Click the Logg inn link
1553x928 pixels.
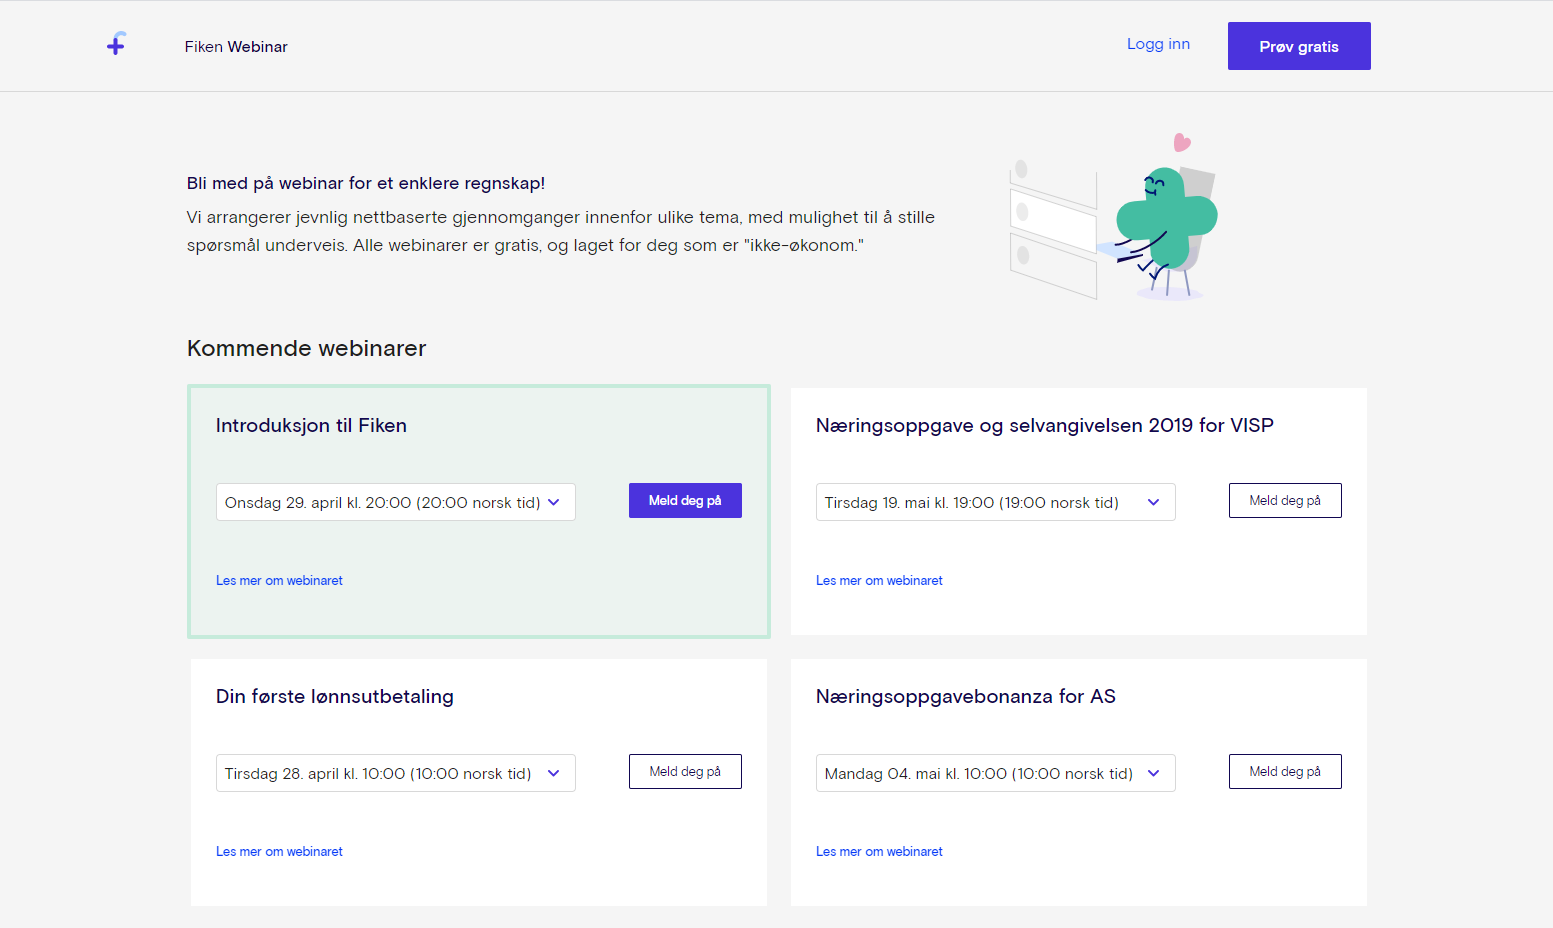[x=1158, y=44]
